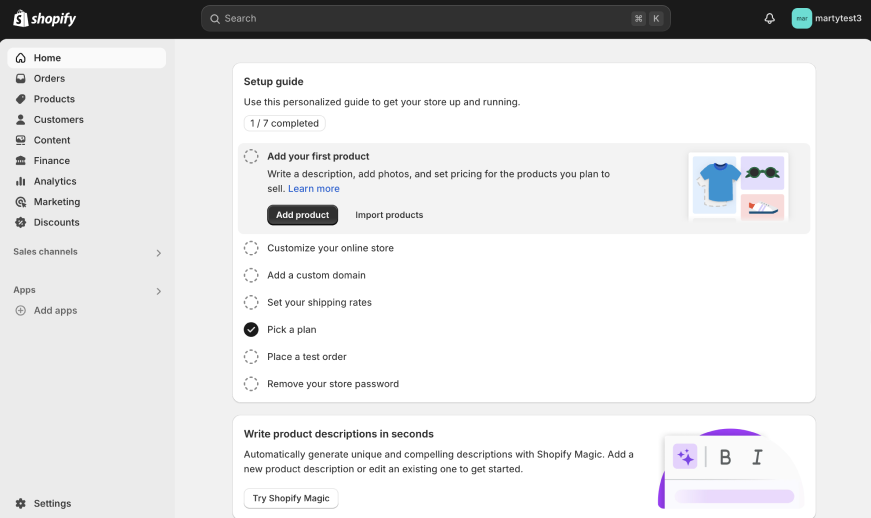The width and height of the screenshot is (871, 518).
Task: Expand the Sales channels section
Action: 158,253
